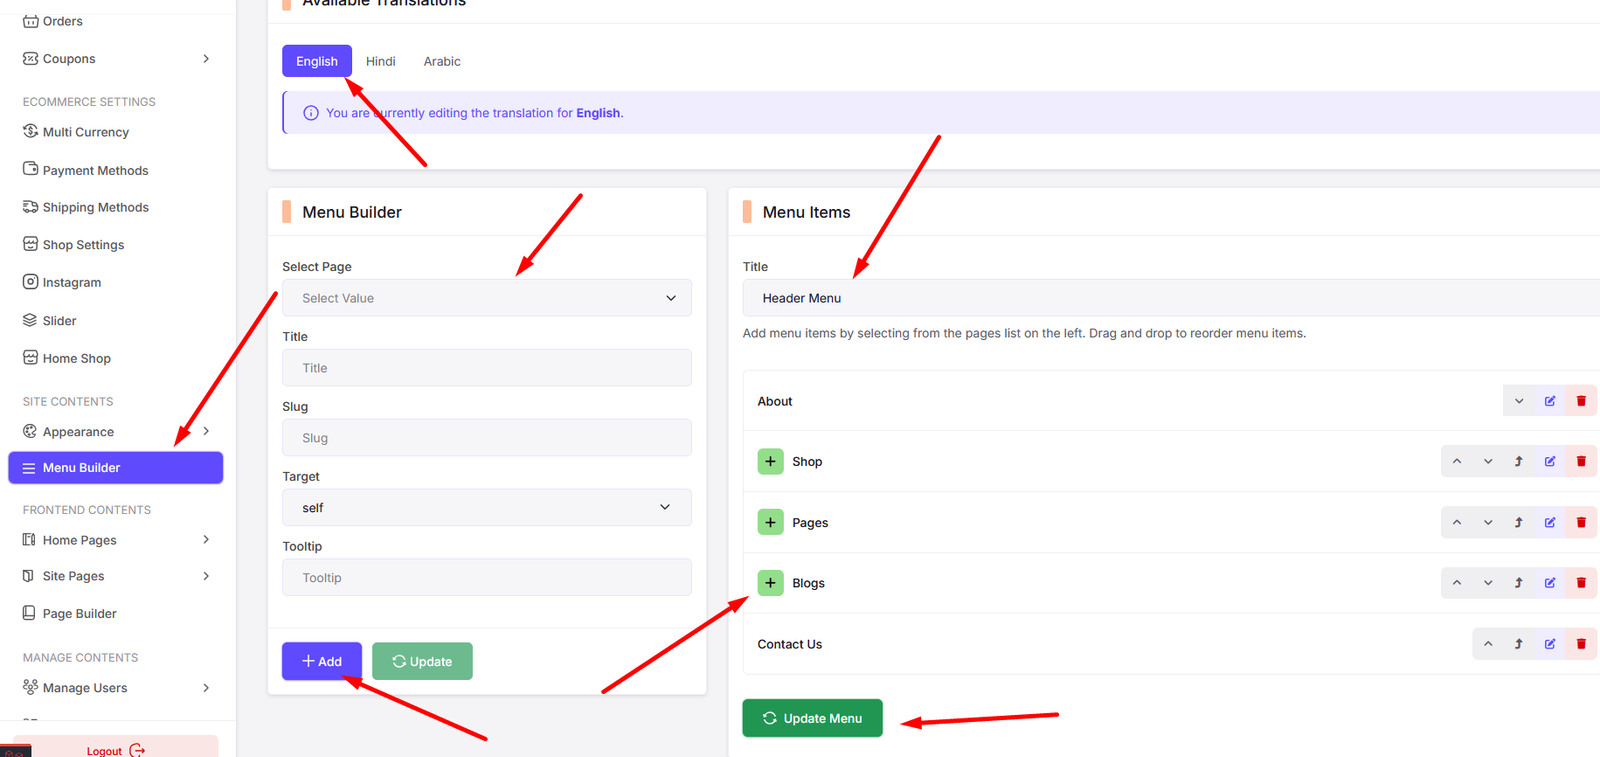The image size is (1600, 757).
Task: Click the level-up arrow for Contact Us
Action: [x=1518, y=644]
